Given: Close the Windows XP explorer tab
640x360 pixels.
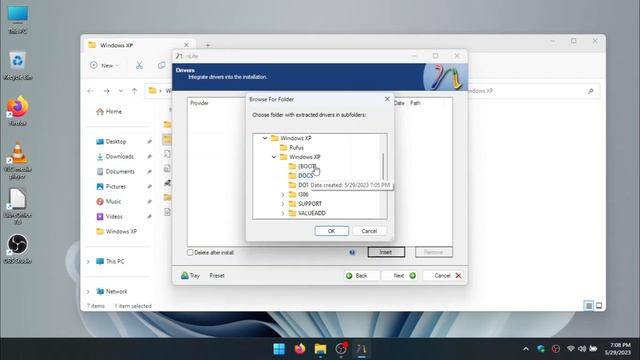Looking at the screenshot, I should tap(187, 45).
